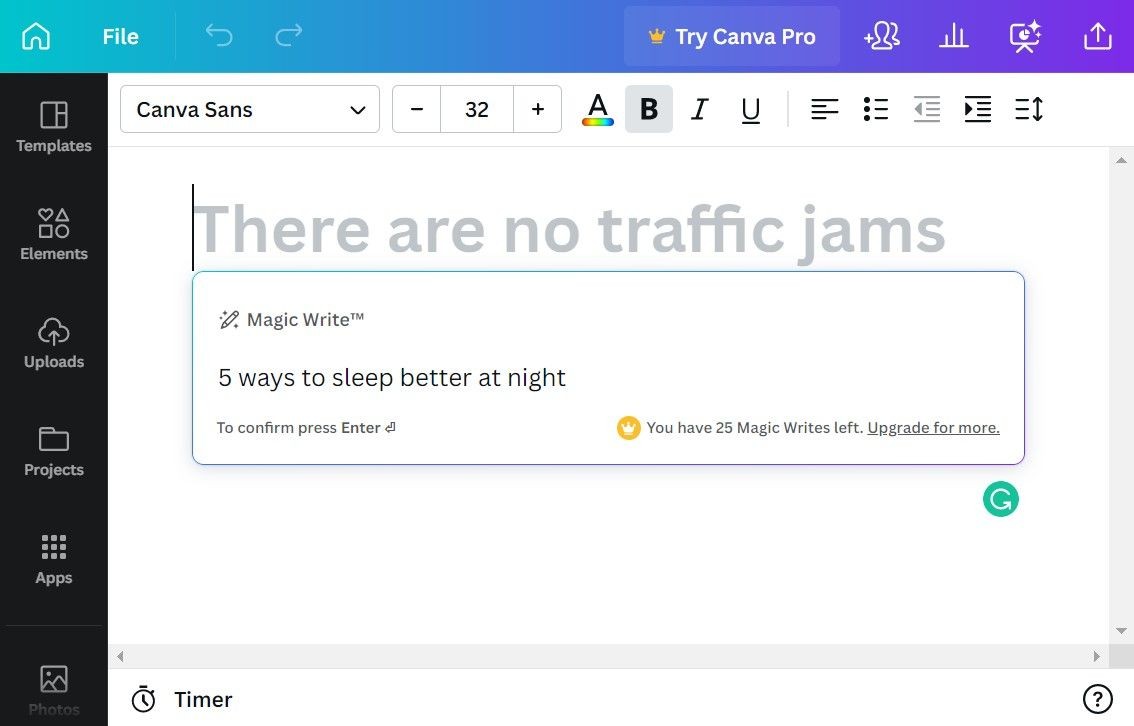Screen dimensions: 1134x726
Task: Click Try Canva Pro button
Action: pyautogui.click(x=732, y=36)
